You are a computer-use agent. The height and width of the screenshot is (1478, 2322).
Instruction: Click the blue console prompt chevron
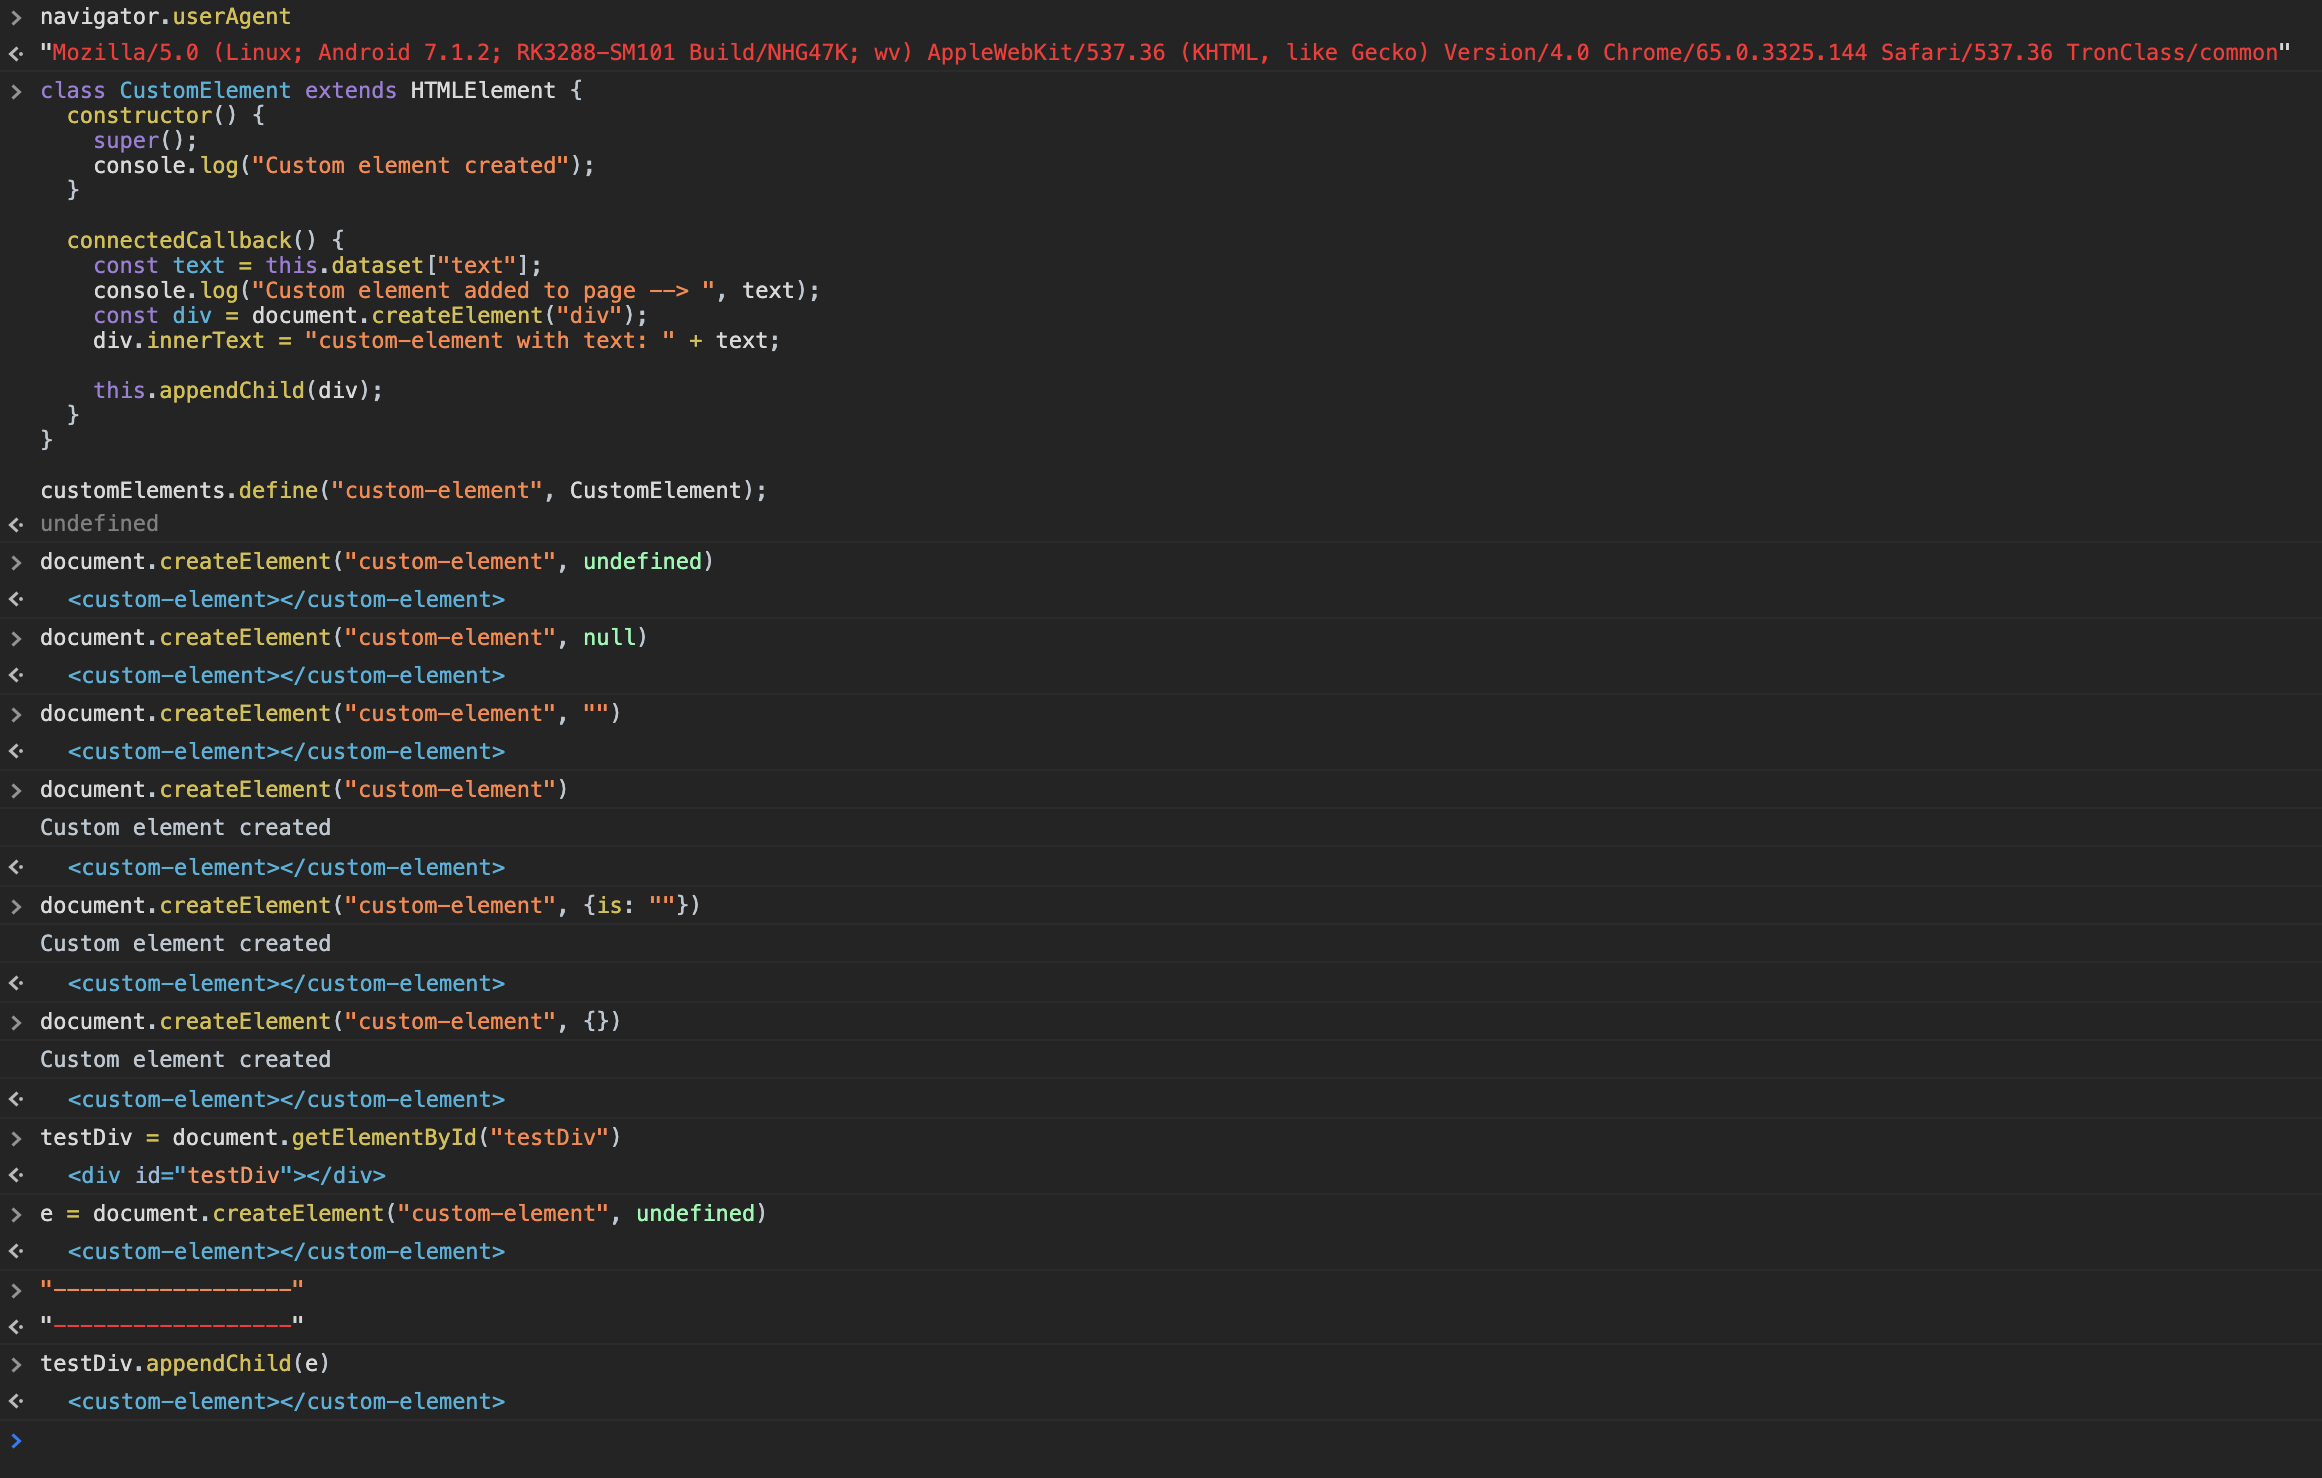click(16, 1440)
